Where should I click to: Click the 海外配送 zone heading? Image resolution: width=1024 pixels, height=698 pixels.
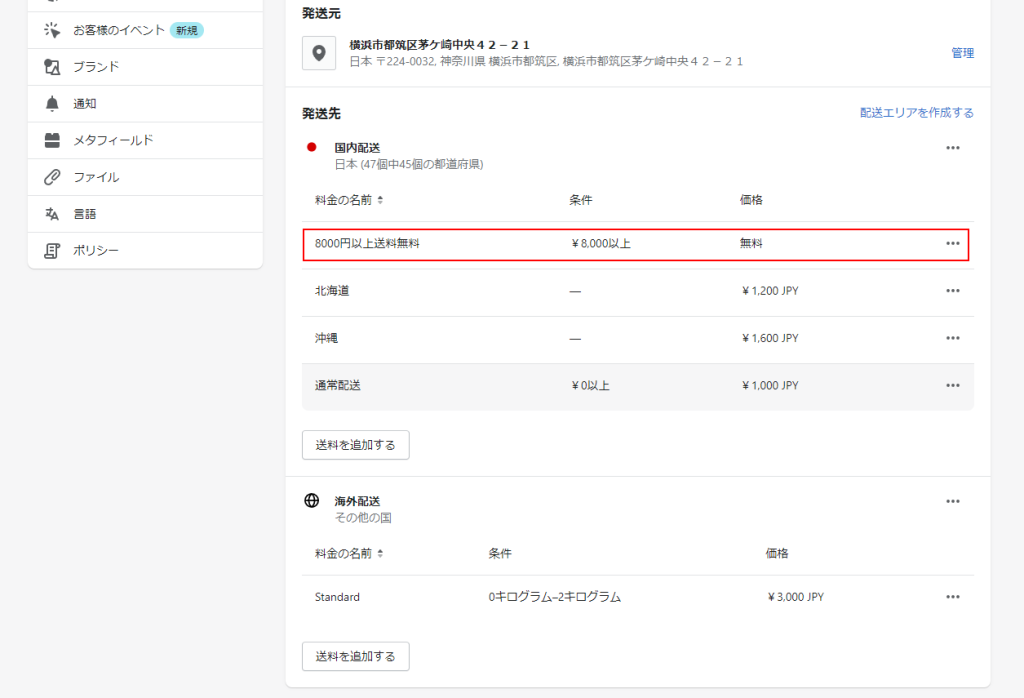coord(357,501)
